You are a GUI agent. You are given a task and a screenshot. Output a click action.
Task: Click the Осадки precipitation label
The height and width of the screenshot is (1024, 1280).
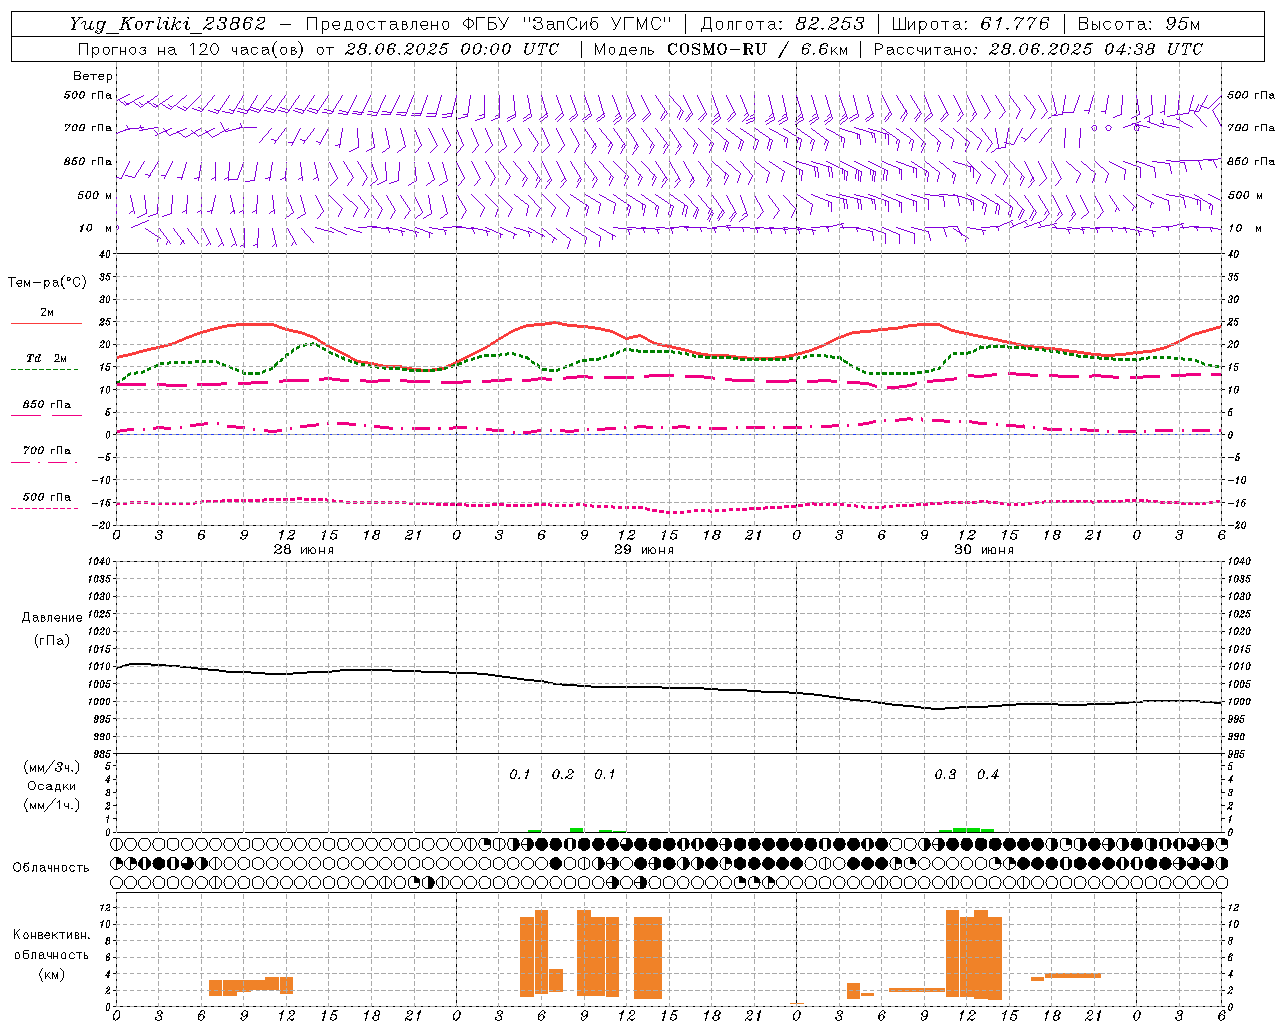point(52,786)
